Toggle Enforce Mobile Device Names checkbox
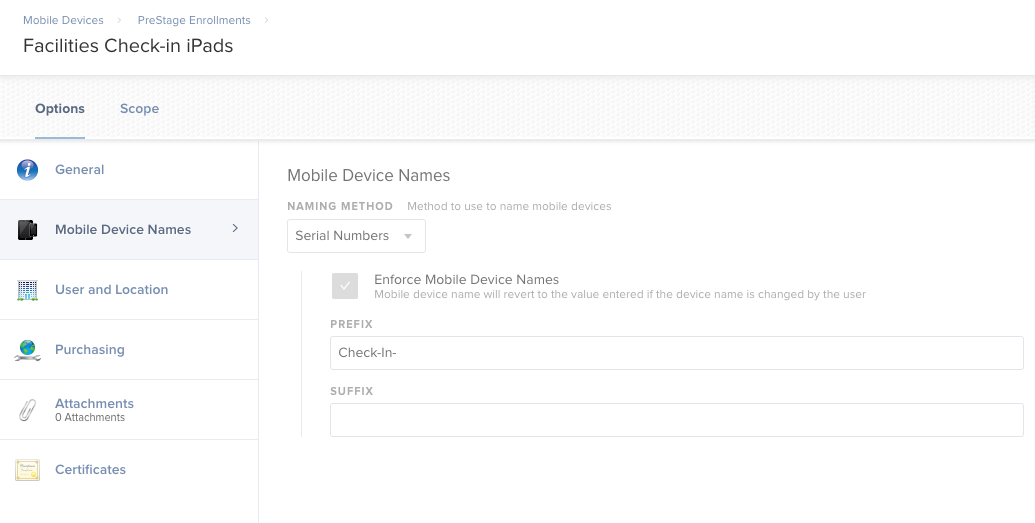Image resolution: width=1035 pixels, height=523 pixels. (x=345, y=286)
